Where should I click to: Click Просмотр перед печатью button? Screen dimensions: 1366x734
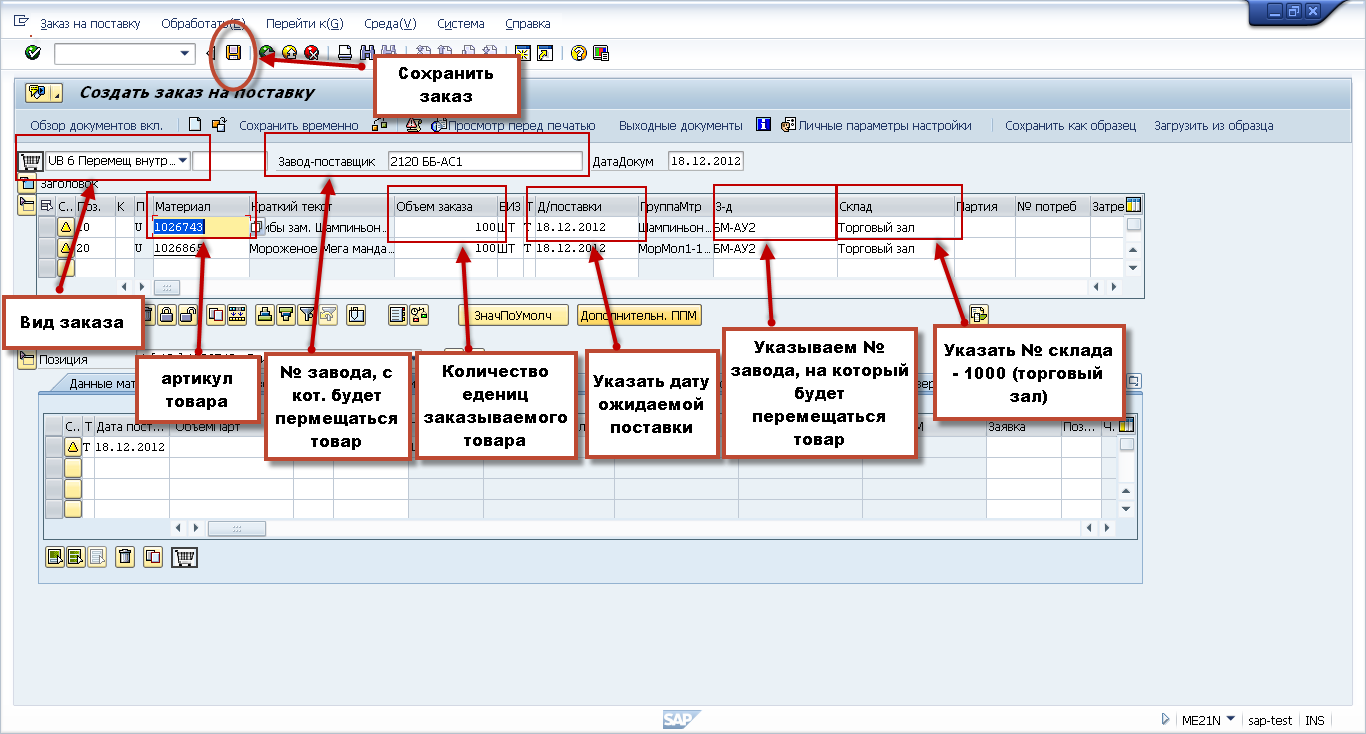[514, 126]
